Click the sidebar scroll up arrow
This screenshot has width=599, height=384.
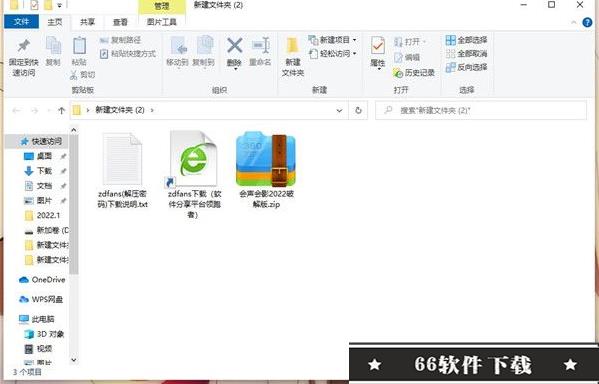pyautogui.click(x=74, y=130)
